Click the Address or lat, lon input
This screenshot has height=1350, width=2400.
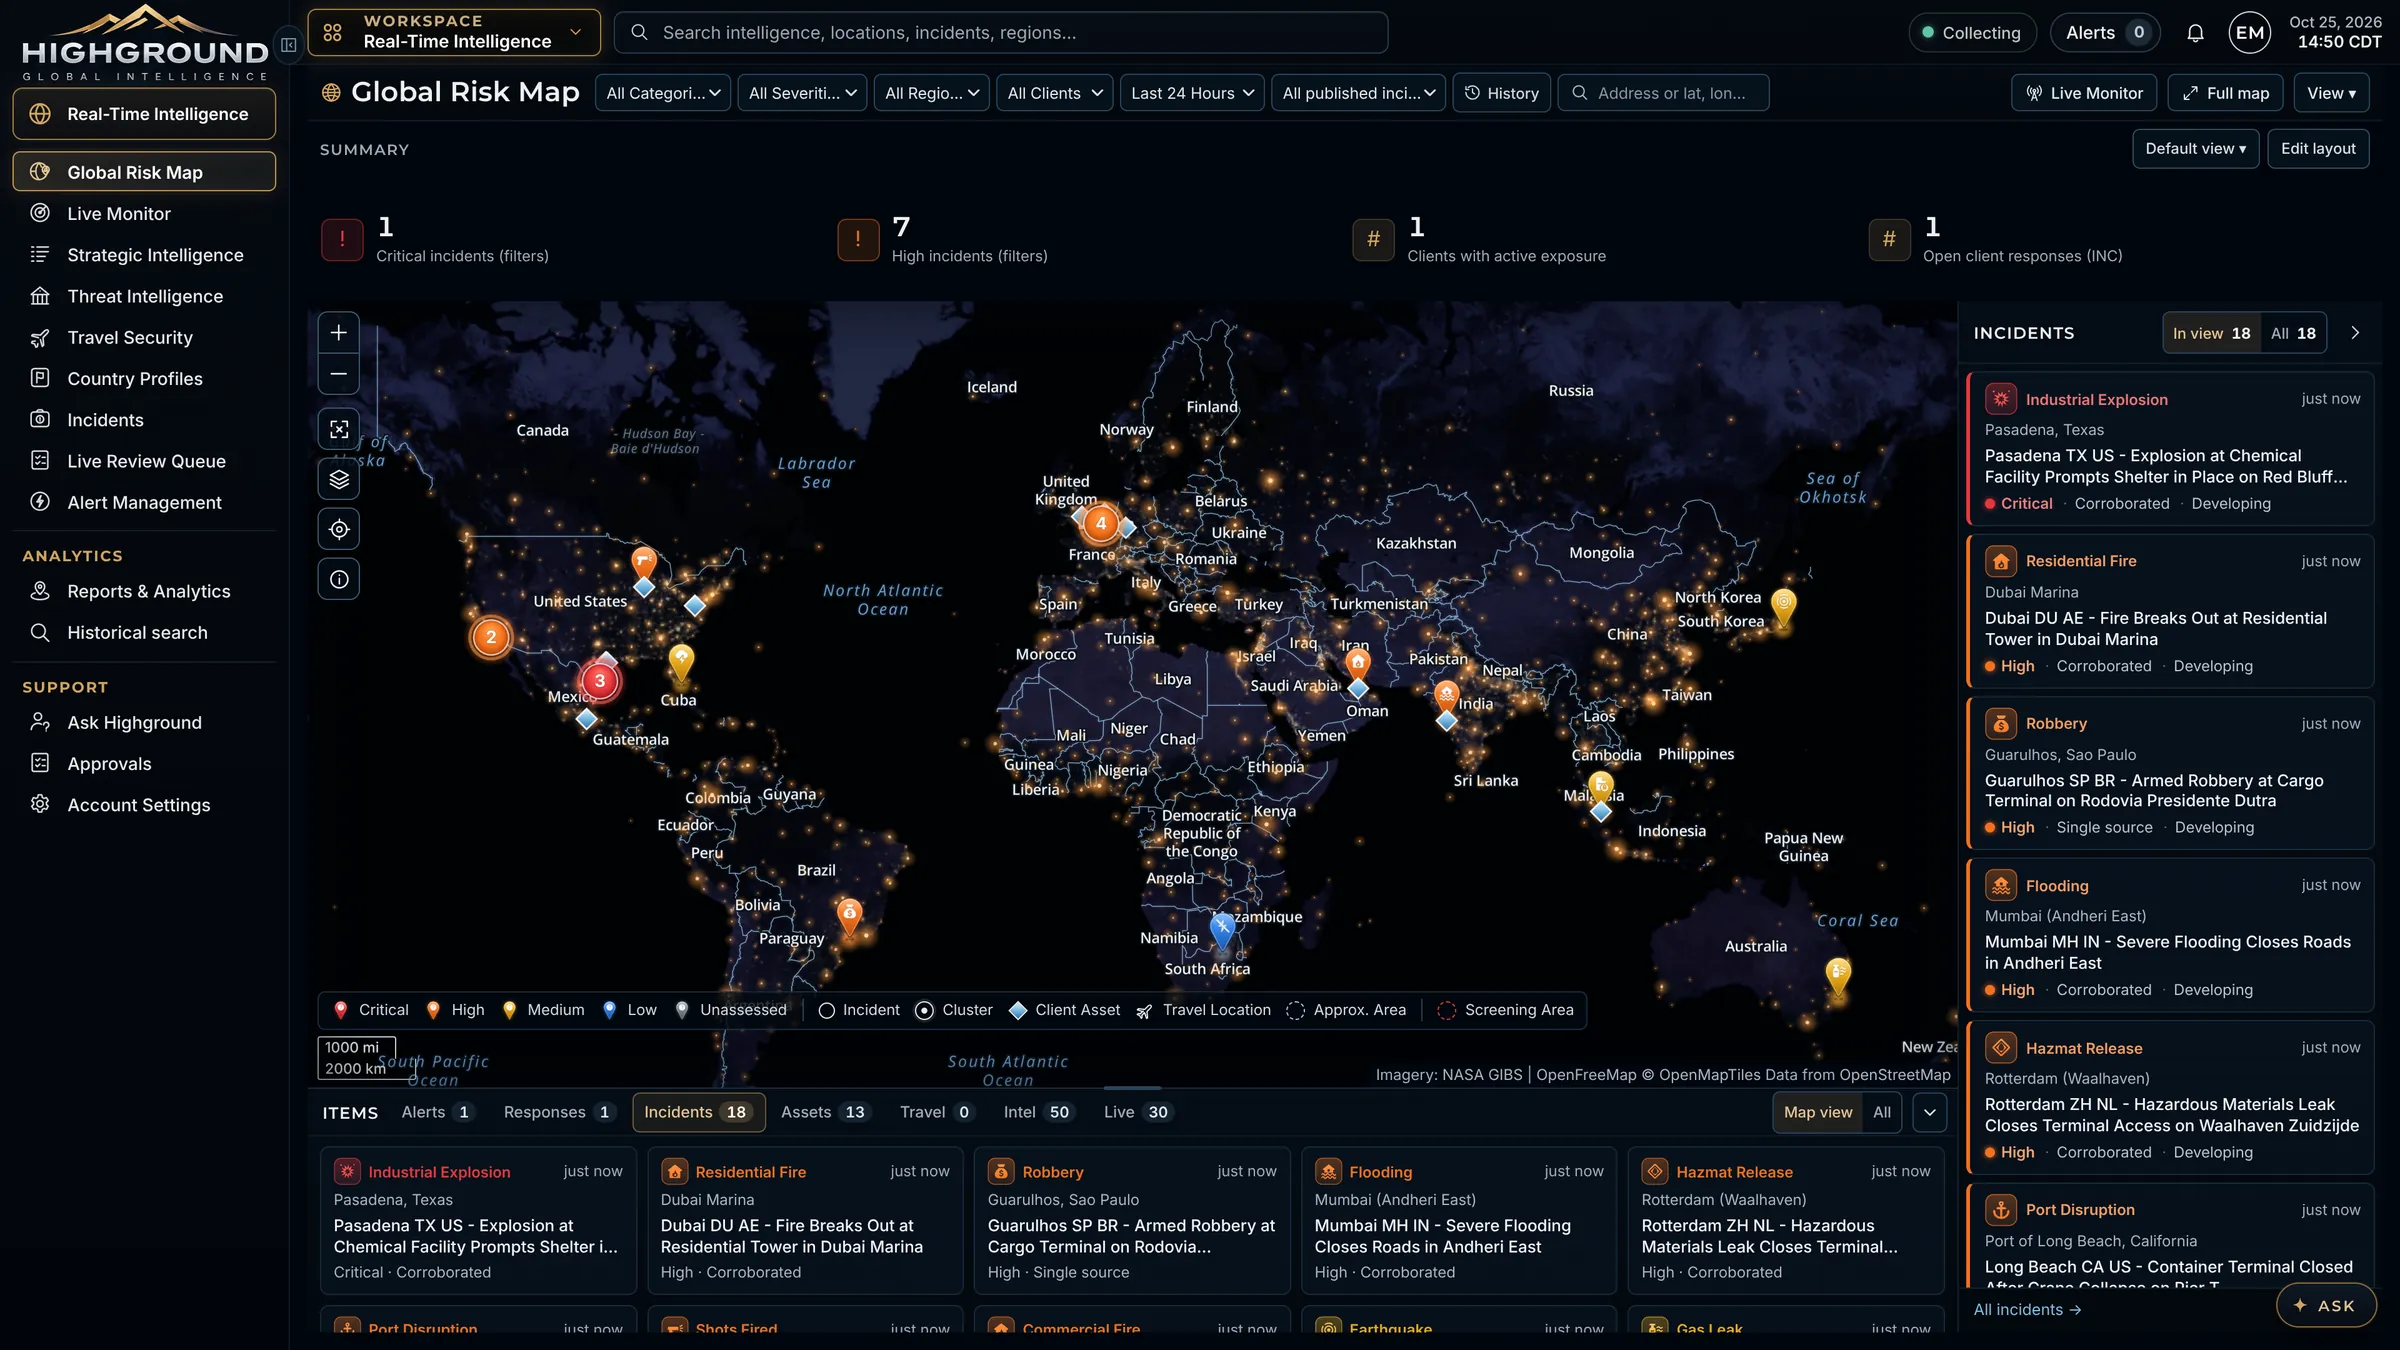click(1663, 93)
